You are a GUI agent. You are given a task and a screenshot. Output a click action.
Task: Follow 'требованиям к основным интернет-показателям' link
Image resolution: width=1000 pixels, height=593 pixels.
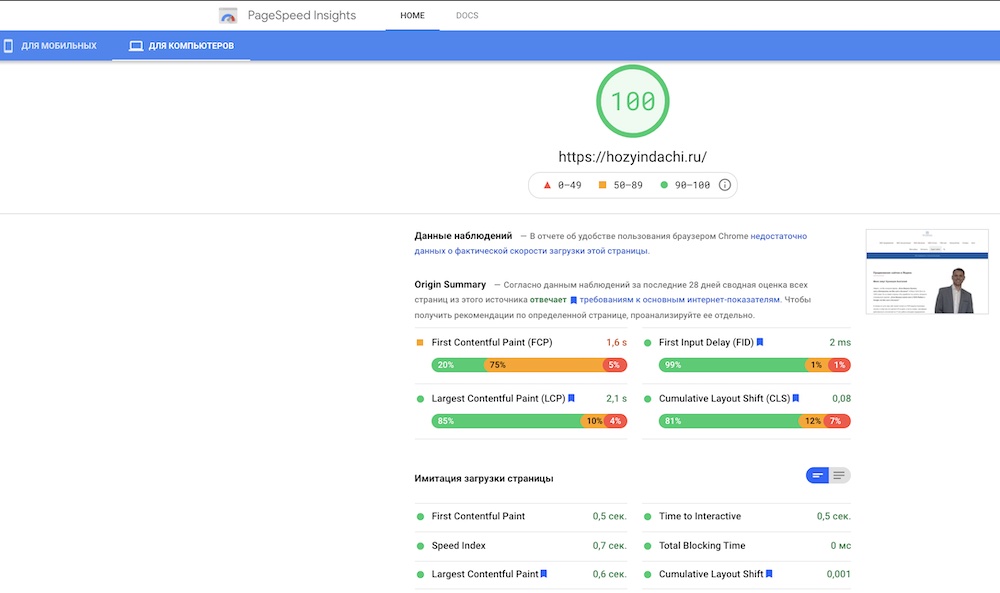pyautogui.click(x=679, y=300)
